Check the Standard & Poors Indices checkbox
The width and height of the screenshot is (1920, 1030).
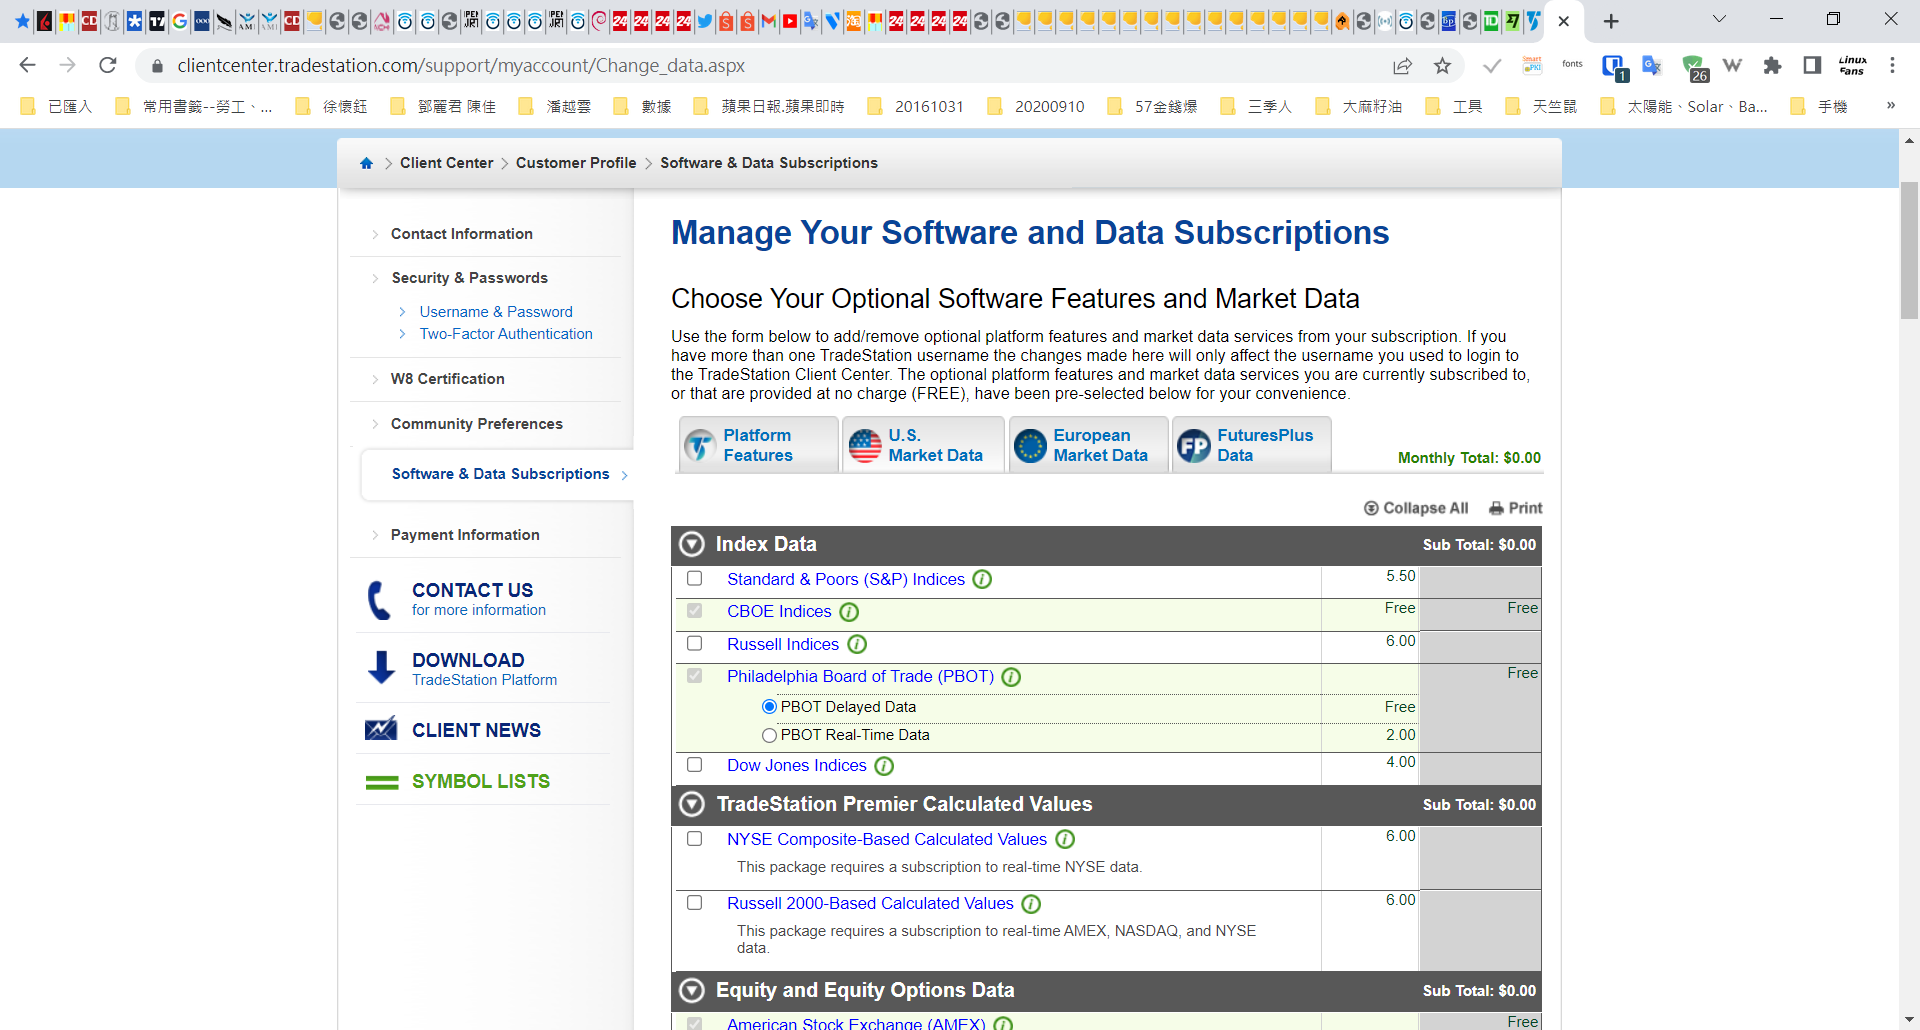[694, 578]
